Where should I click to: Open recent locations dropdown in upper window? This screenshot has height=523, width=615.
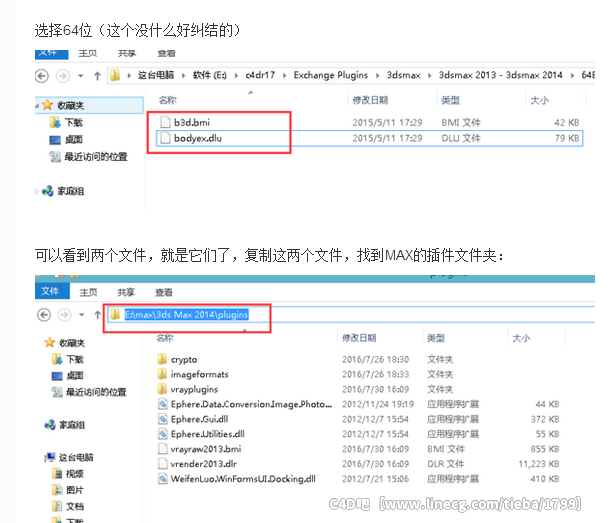[81, 76]
